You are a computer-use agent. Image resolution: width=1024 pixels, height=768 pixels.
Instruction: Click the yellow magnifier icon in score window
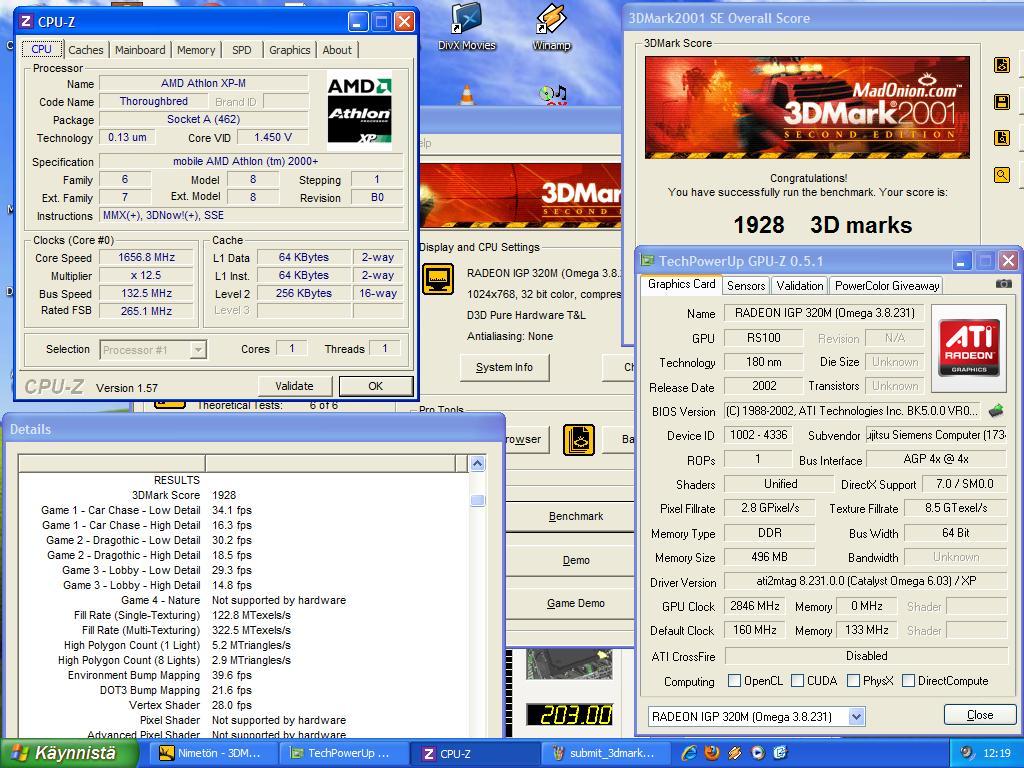click(x=1002, y=174)
